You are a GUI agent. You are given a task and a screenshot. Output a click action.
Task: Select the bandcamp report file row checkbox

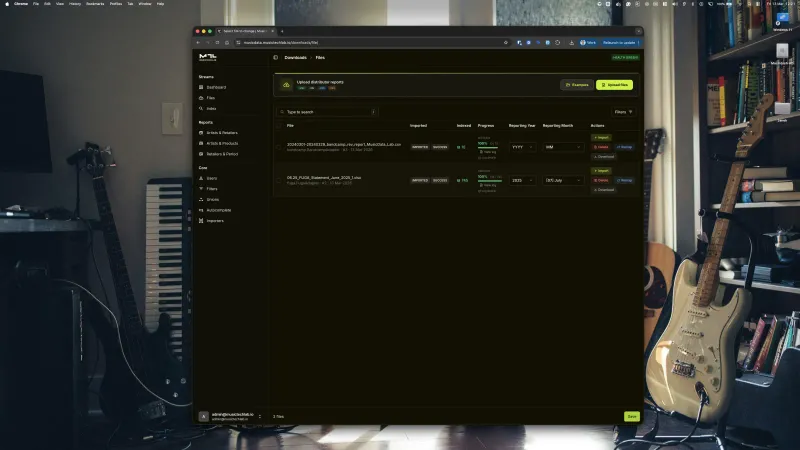point(279,147)
